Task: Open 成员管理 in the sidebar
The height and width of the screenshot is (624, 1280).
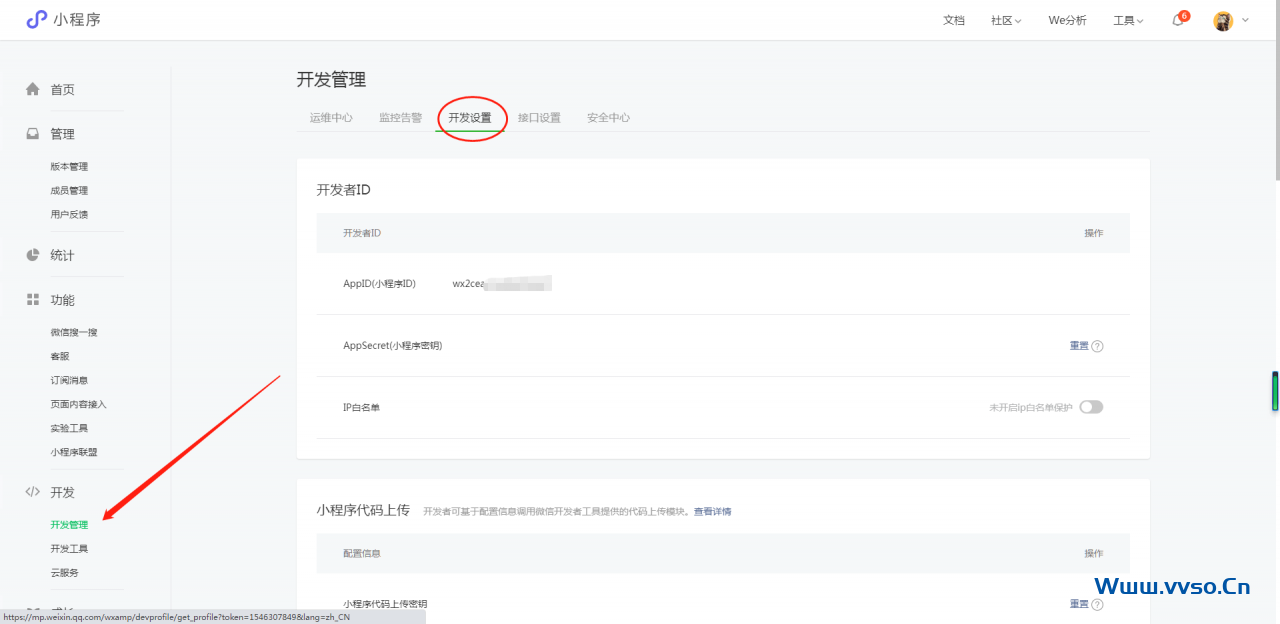Action: [69, 190]
